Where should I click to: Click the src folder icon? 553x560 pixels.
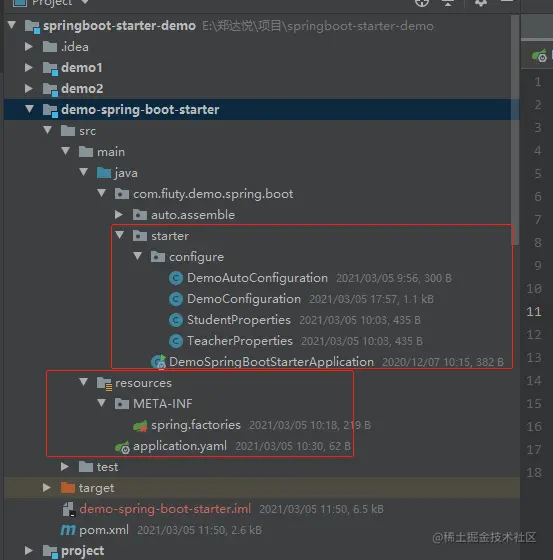point(68,131)
